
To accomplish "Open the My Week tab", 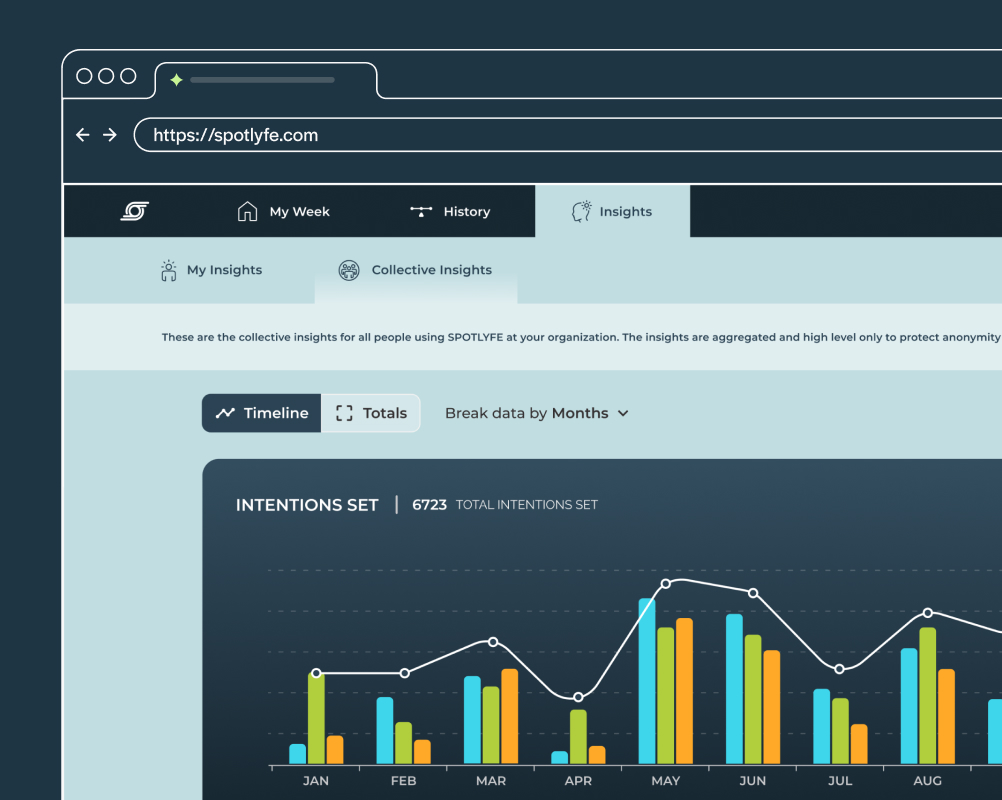I will coord(299,212).
